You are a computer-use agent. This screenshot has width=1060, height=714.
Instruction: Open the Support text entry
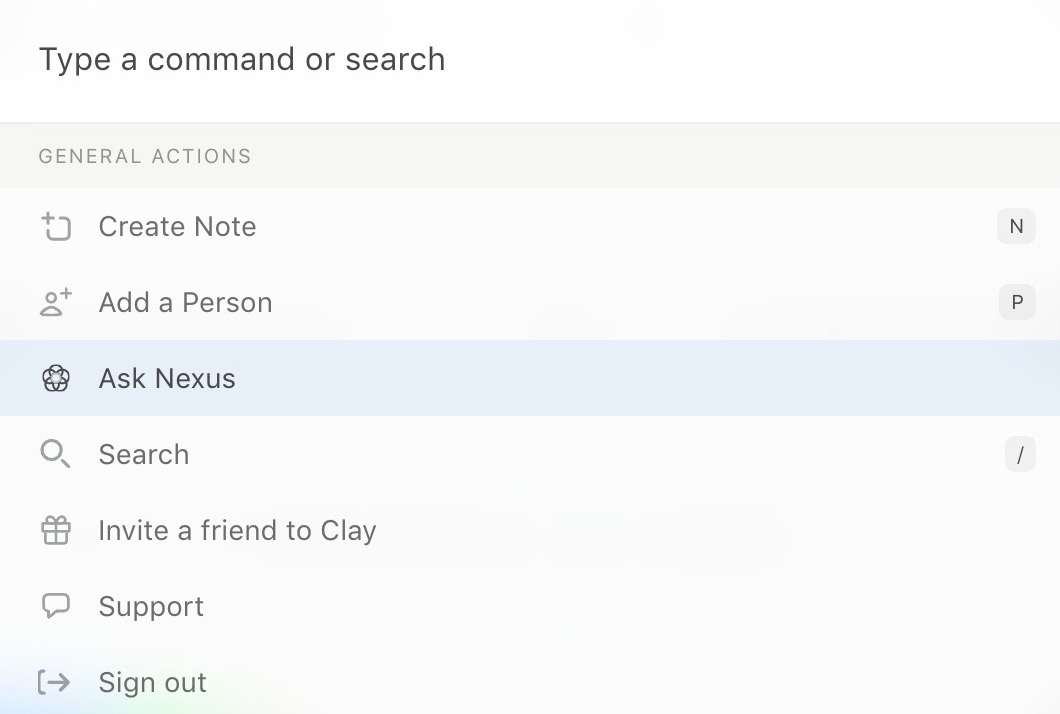[x=151, y=607]
